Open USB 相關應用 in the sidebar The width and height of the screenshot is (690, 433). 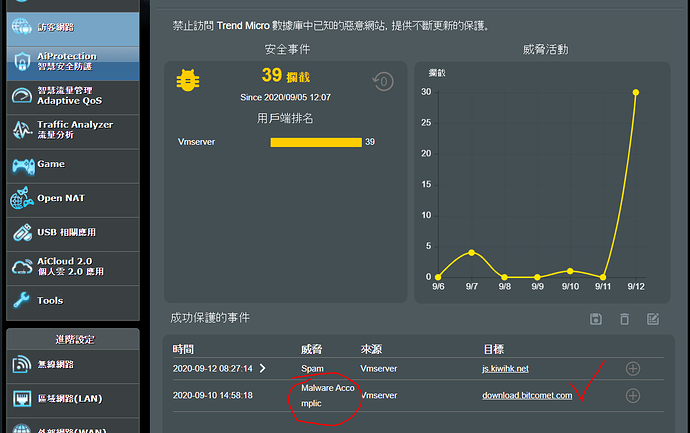pos(73,234)
